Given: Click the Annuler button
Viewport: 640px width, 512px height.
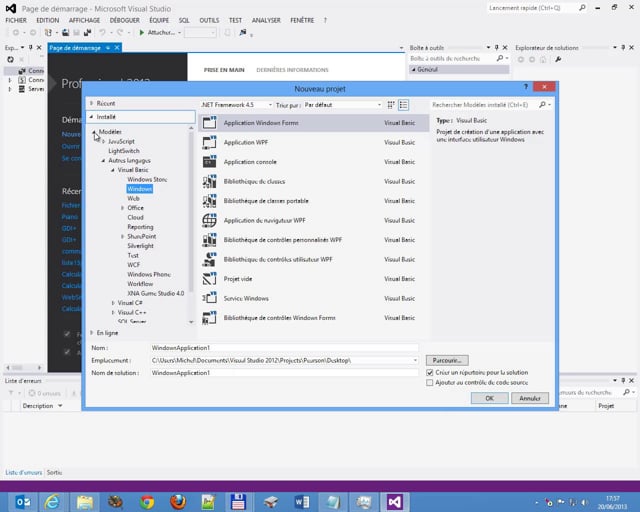Looking at the screenshot, I should [x=530, y=398].
